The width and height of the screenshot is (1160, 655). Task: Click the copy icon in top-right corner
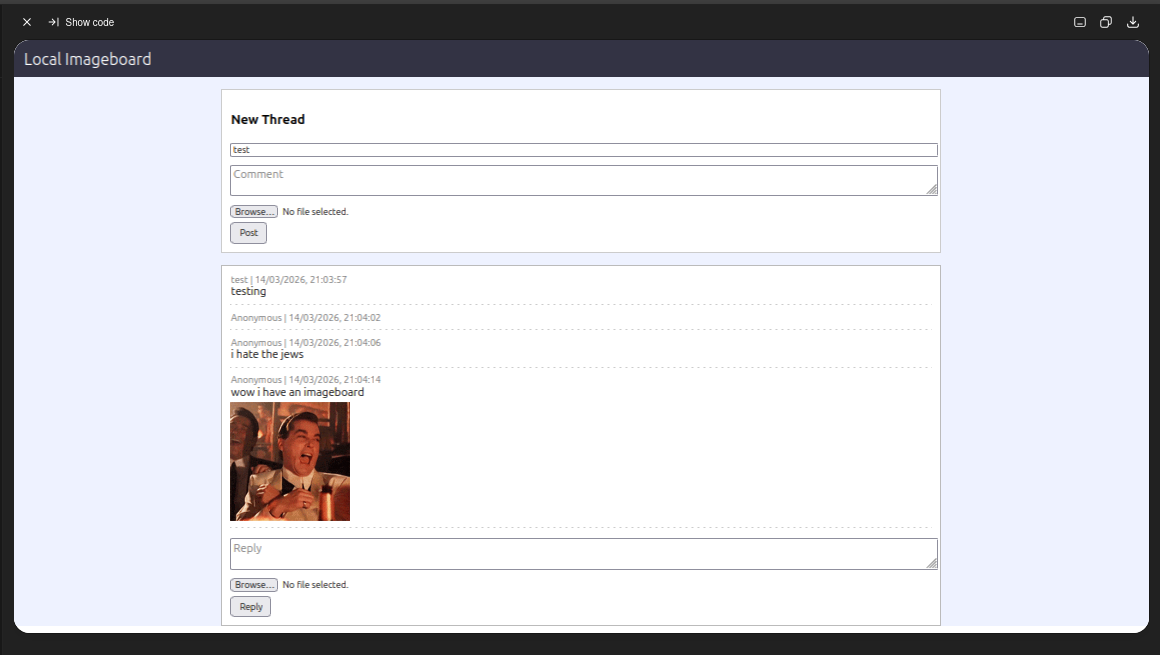click(1106, 22)
